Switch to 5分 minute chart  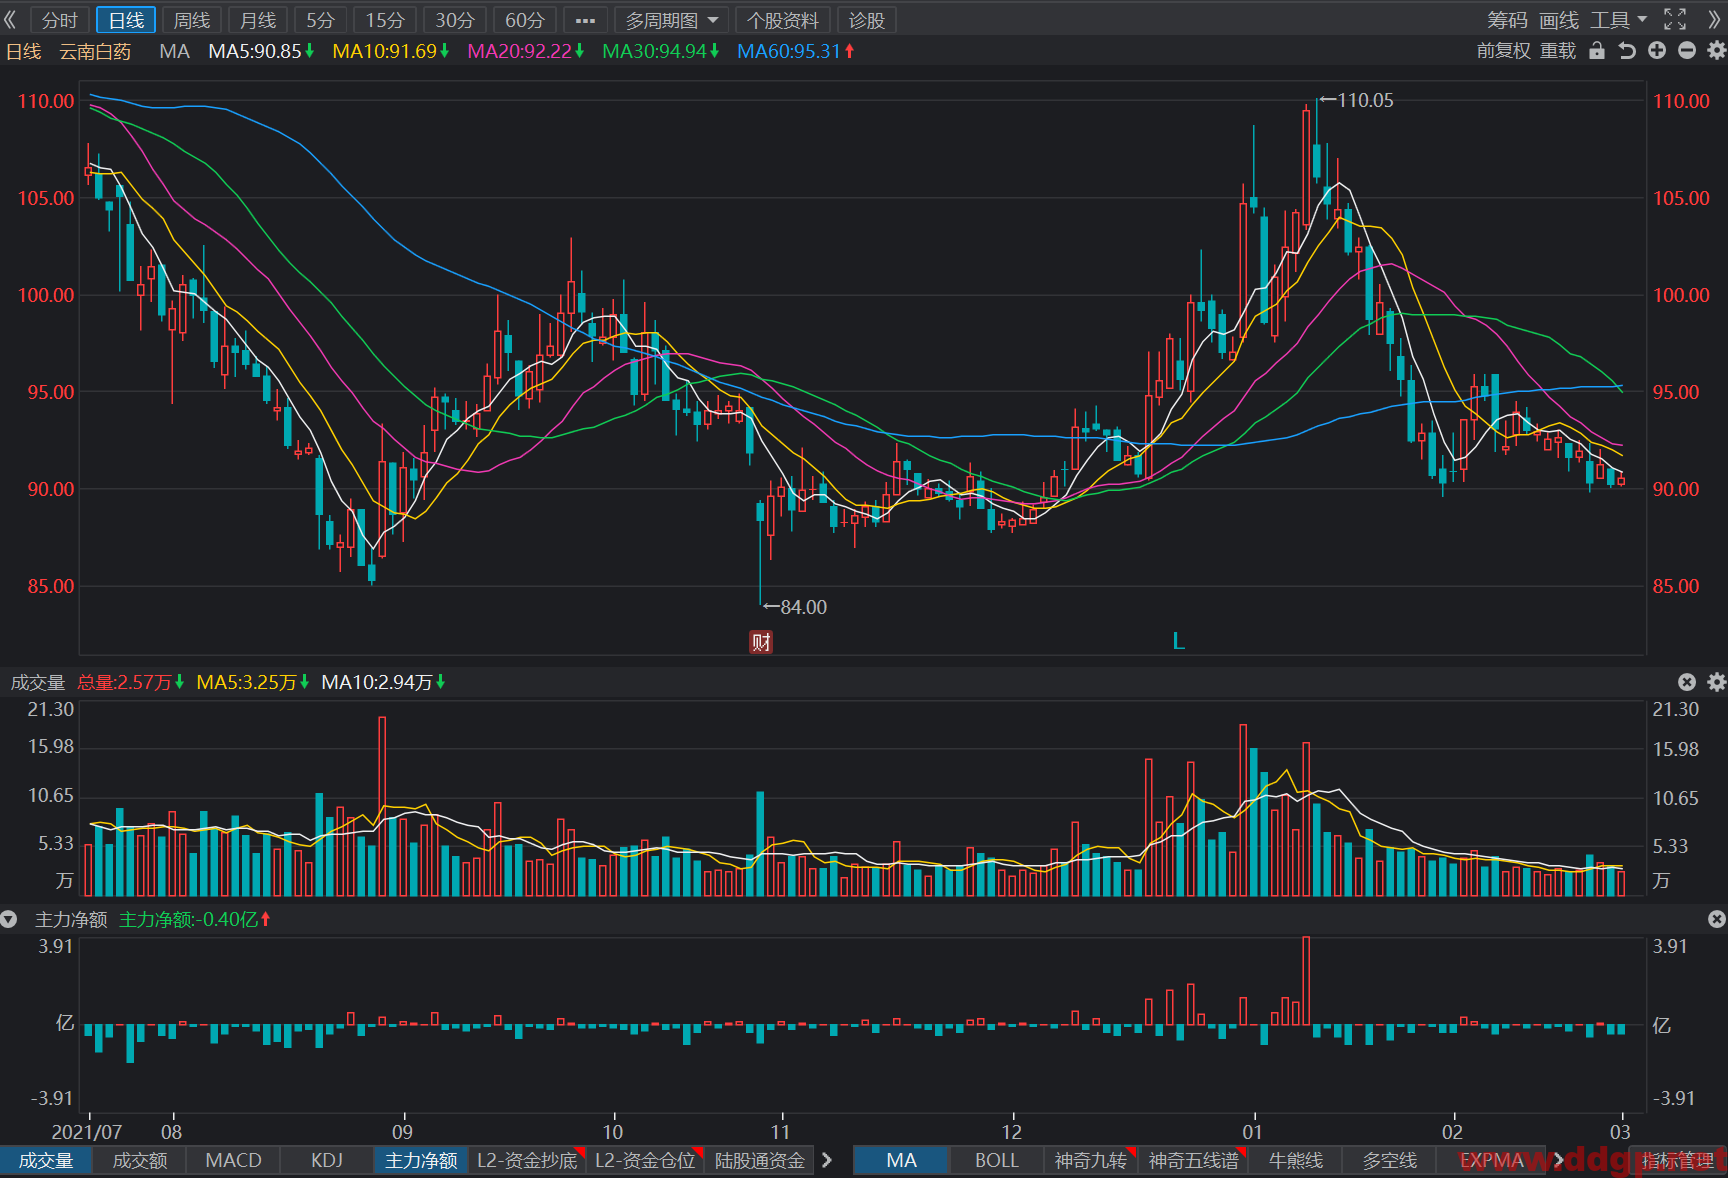(320, 20)
